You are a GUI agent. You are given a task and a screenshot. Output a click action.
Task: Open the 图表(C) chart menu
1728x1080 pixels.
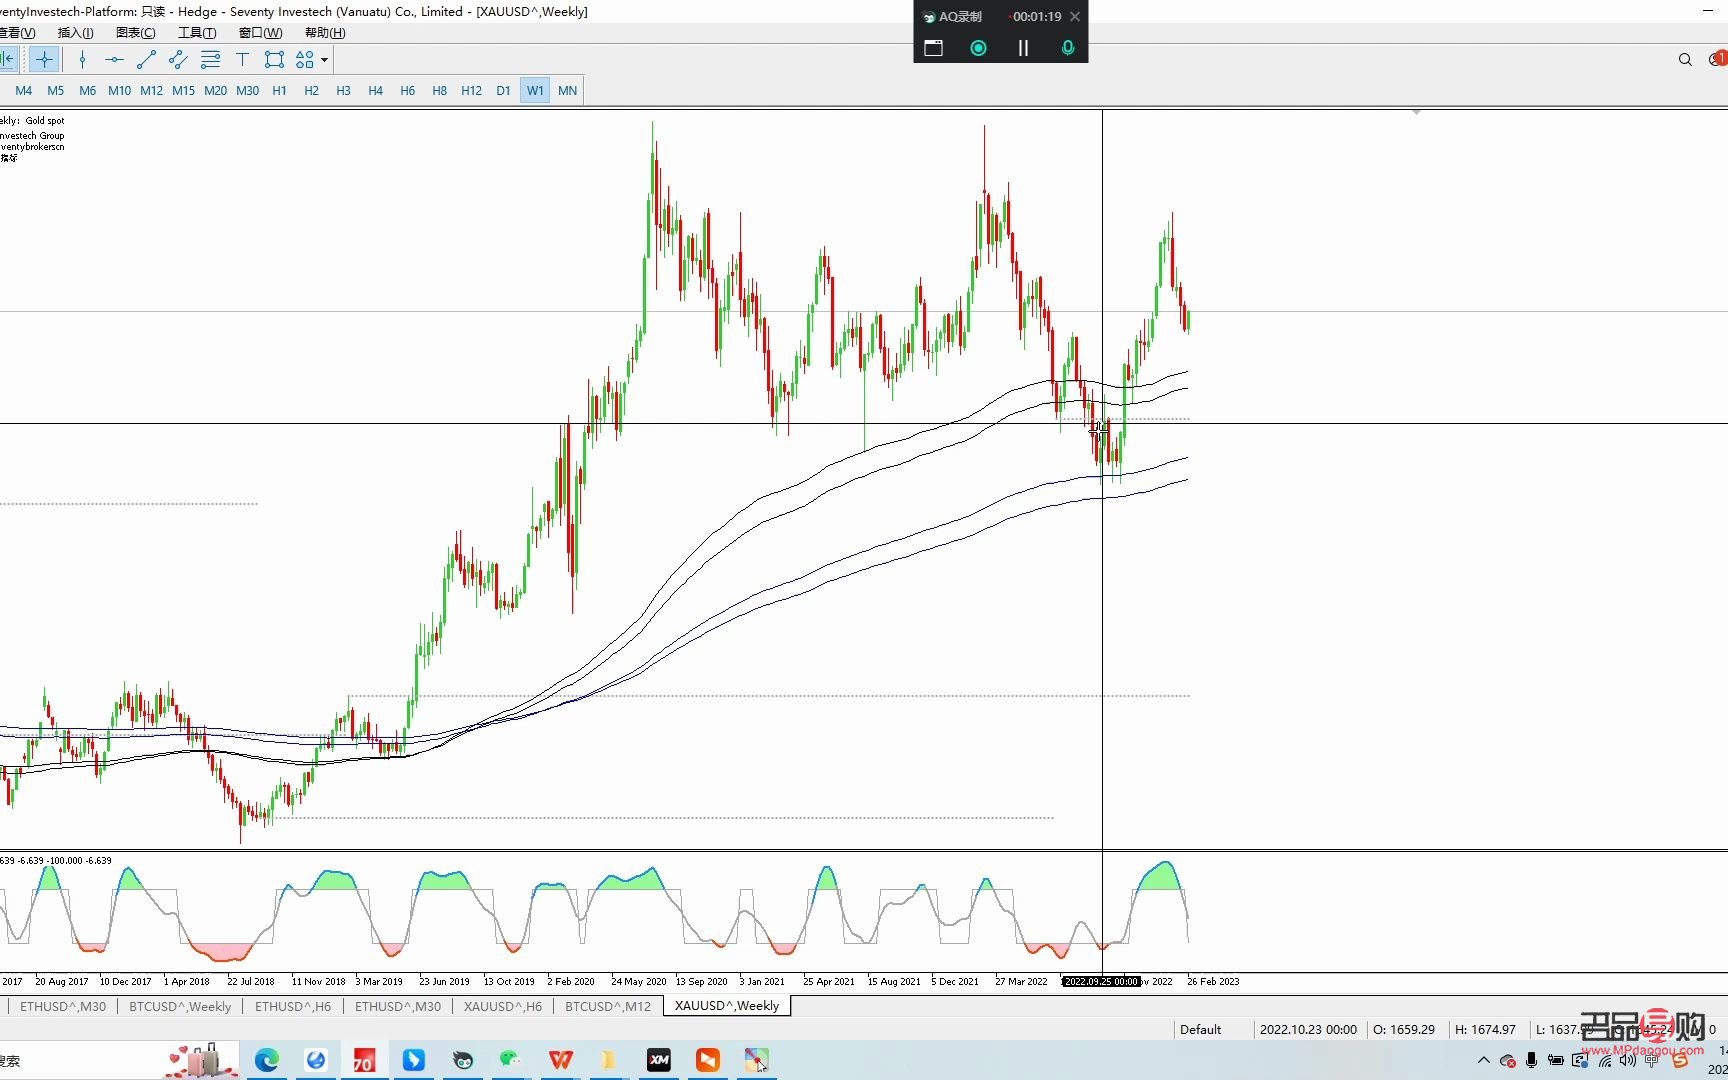coord(135,33)
